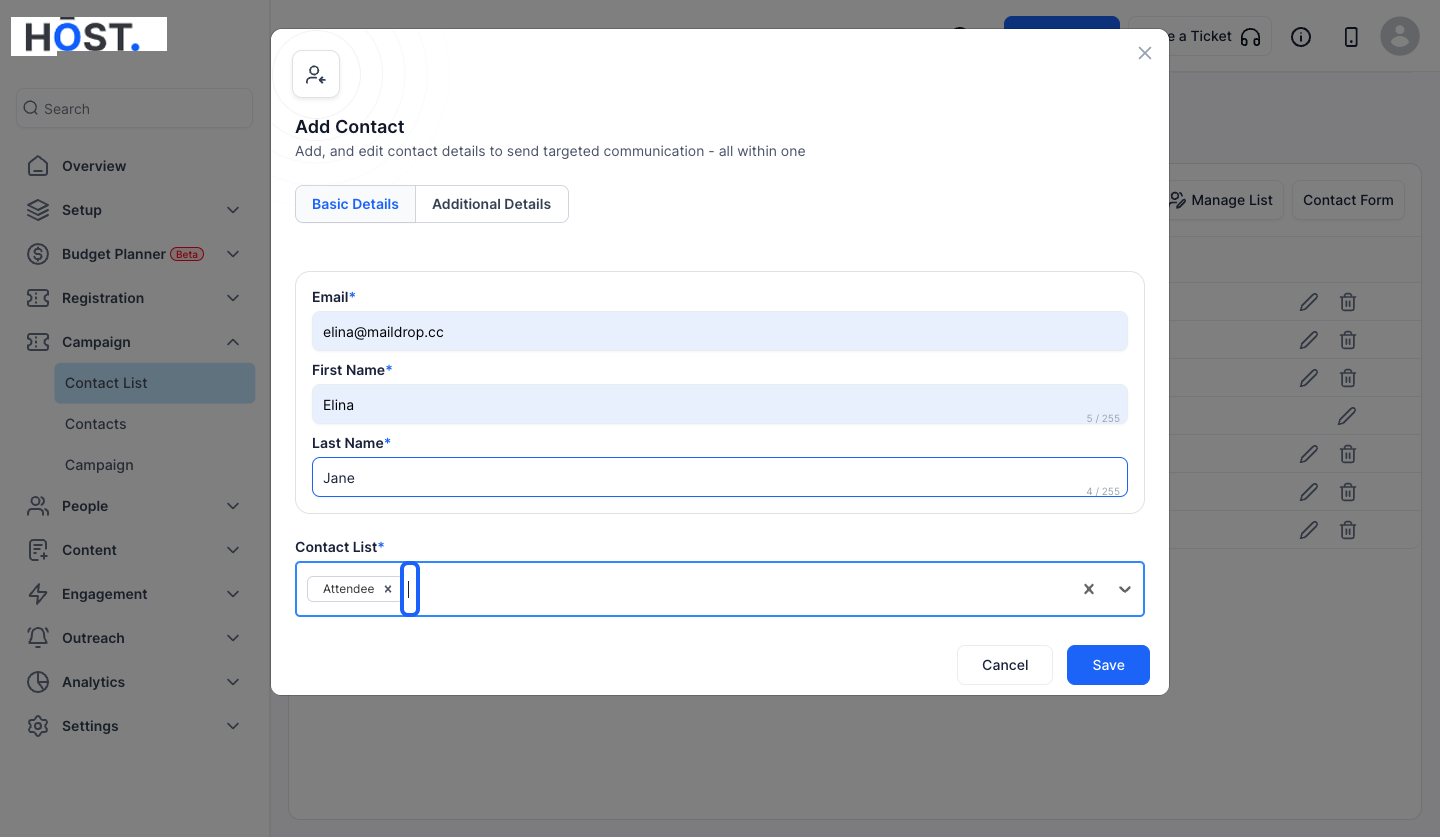Click the Beta badge beside Budget Planner
1440x837 pixels.
click(187, 254)
